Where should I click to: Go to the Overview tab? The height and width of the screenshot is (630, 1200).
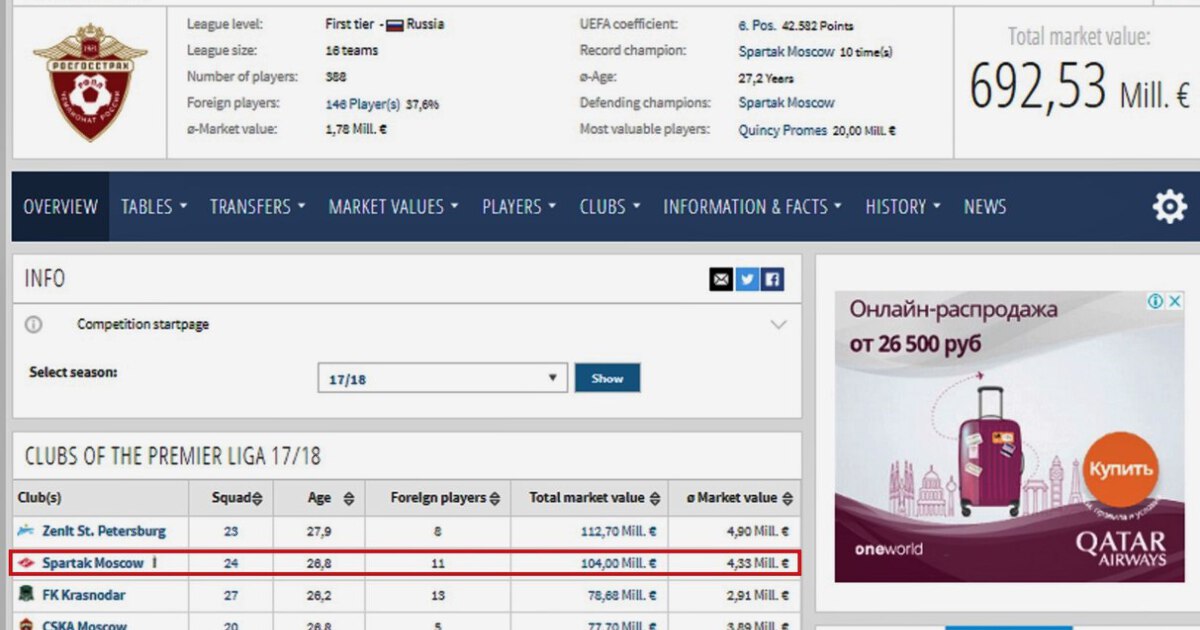tap(60, 207)
